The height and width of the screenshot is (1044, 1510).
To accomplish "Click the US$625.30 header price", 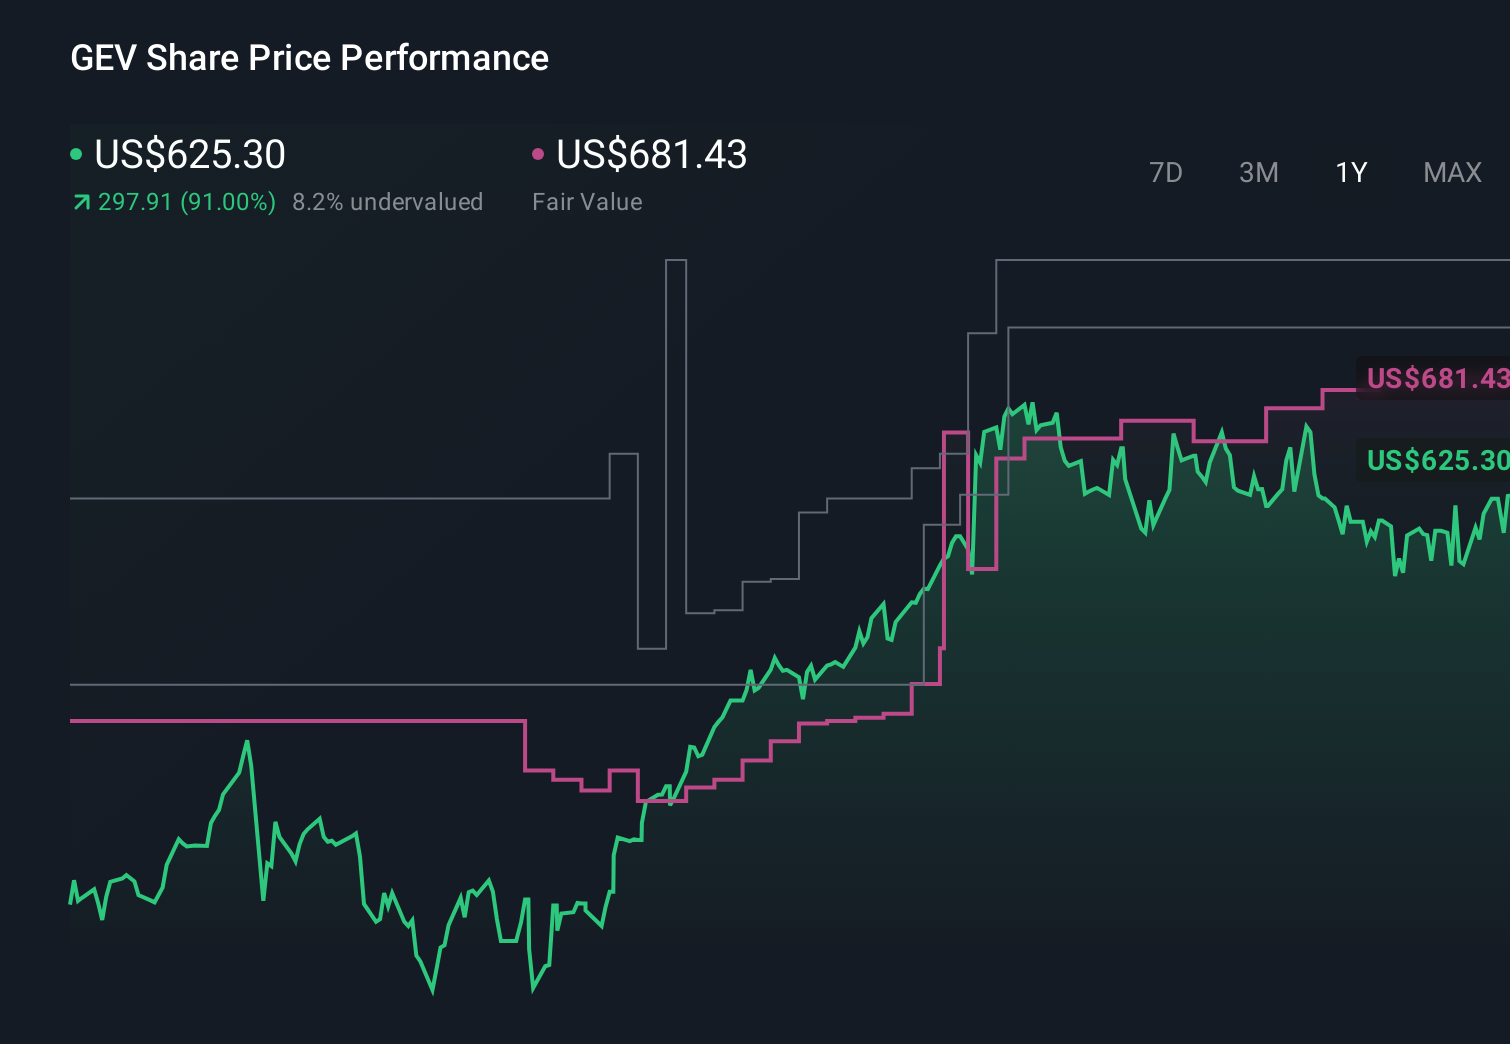I will [x=190, y=154].
